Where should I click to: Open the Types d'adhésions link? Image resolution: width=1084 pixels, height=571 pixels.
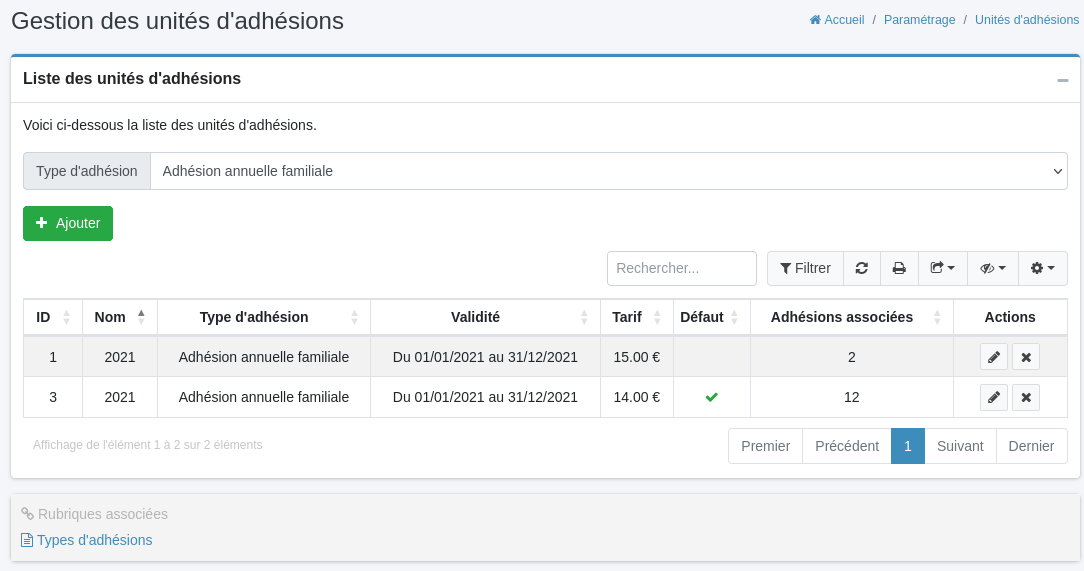(x=94, y=540)
